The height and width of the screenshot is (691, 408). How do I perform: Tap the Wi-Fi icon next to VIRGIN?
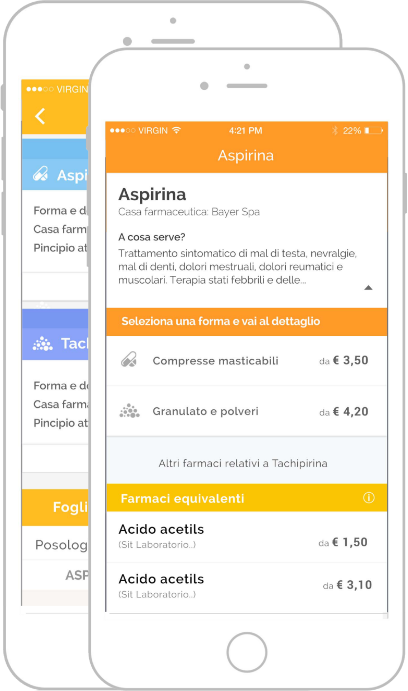tap(176, 130)
